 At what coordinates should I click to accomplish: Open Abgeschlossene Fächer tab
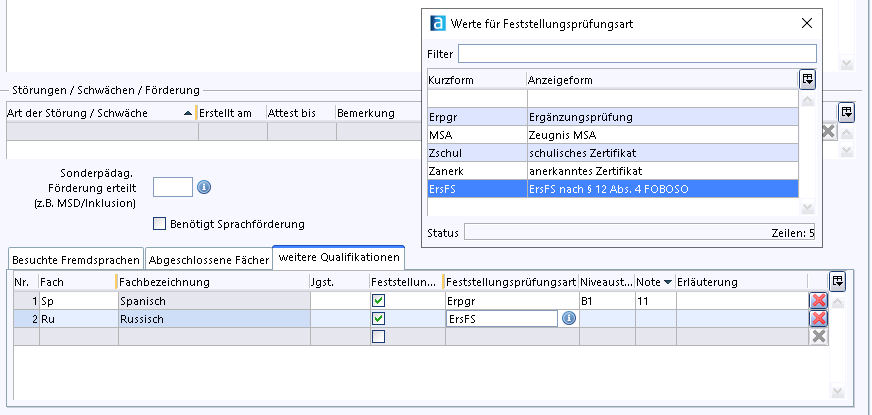pos(208,259)
